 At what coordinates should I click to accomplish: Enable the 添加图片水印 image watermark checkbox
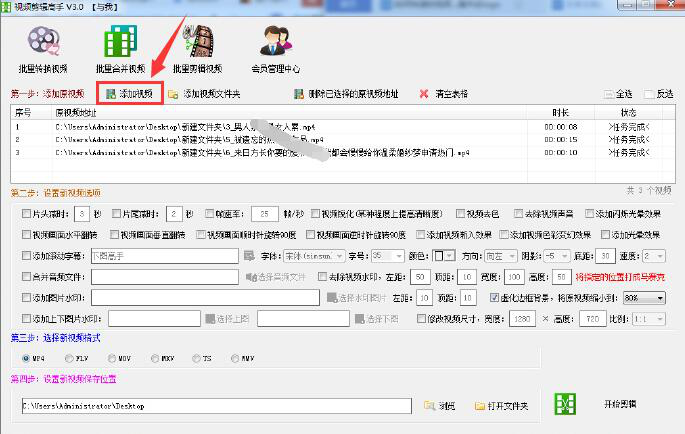coord(26,298)
